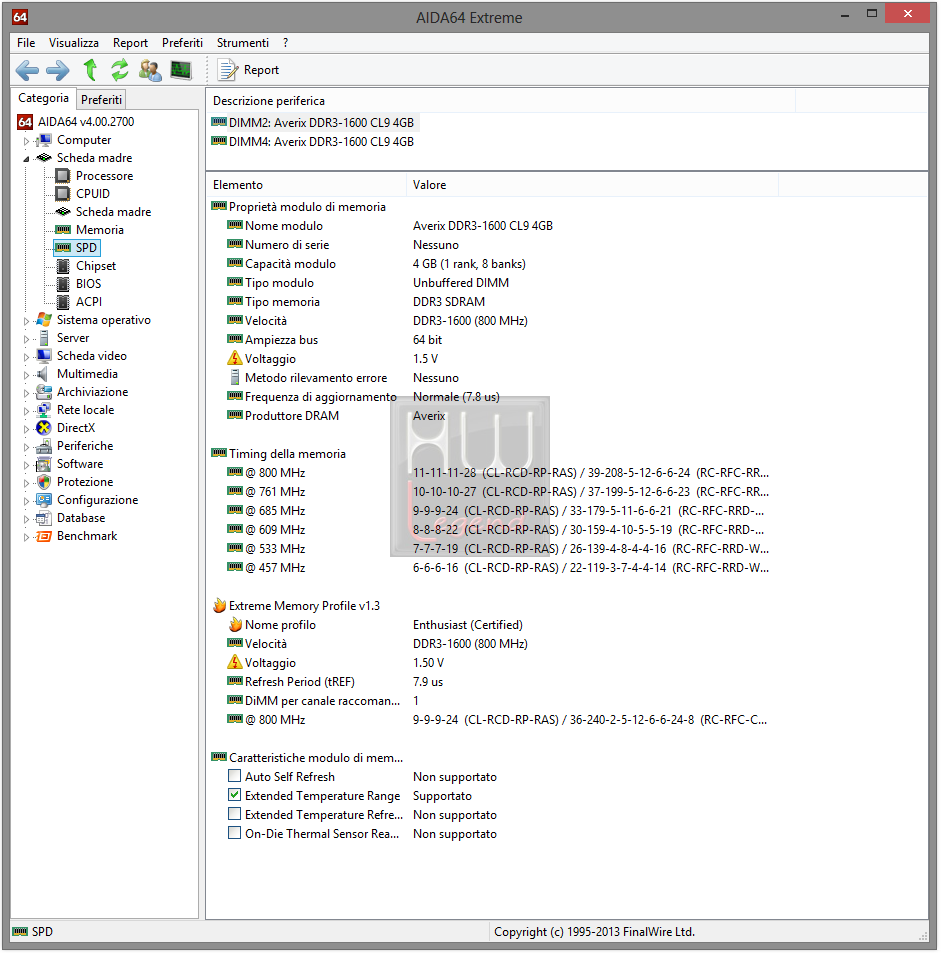Expand the Archiviazione tree node
Image resolution: width=941 pixels, height=953 pixels.
click(26, 393)
